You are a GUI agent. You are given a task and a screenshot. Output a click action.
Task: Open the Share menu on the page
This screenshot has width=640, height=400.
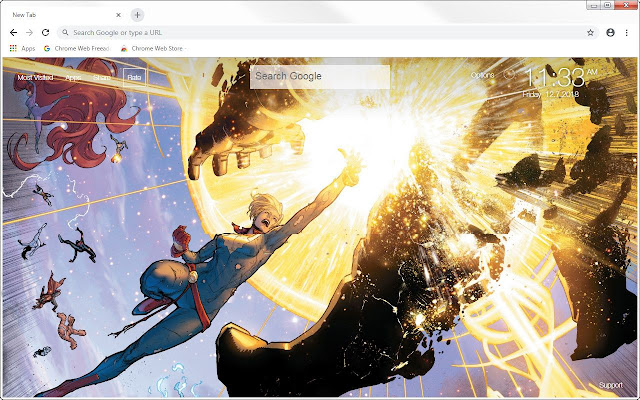coord(102,77)
